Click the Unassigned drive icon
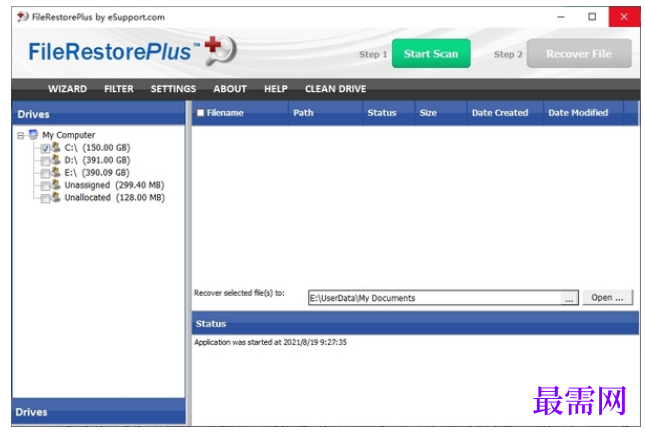The image size is (645, 432). tap(56, 184)
